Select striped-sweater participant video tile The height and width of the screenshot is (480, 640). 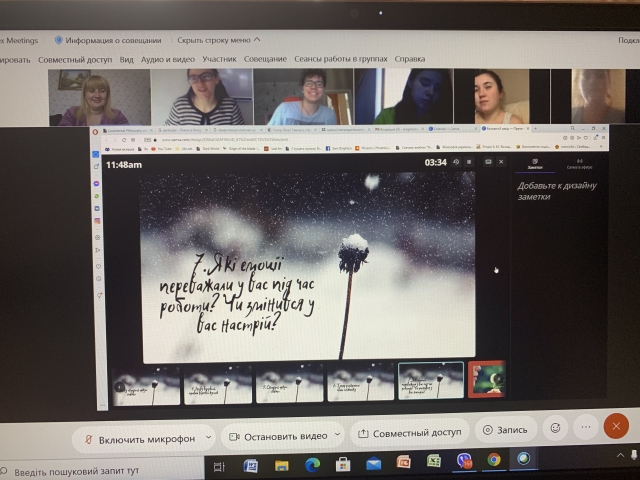[x=202, y=97]
